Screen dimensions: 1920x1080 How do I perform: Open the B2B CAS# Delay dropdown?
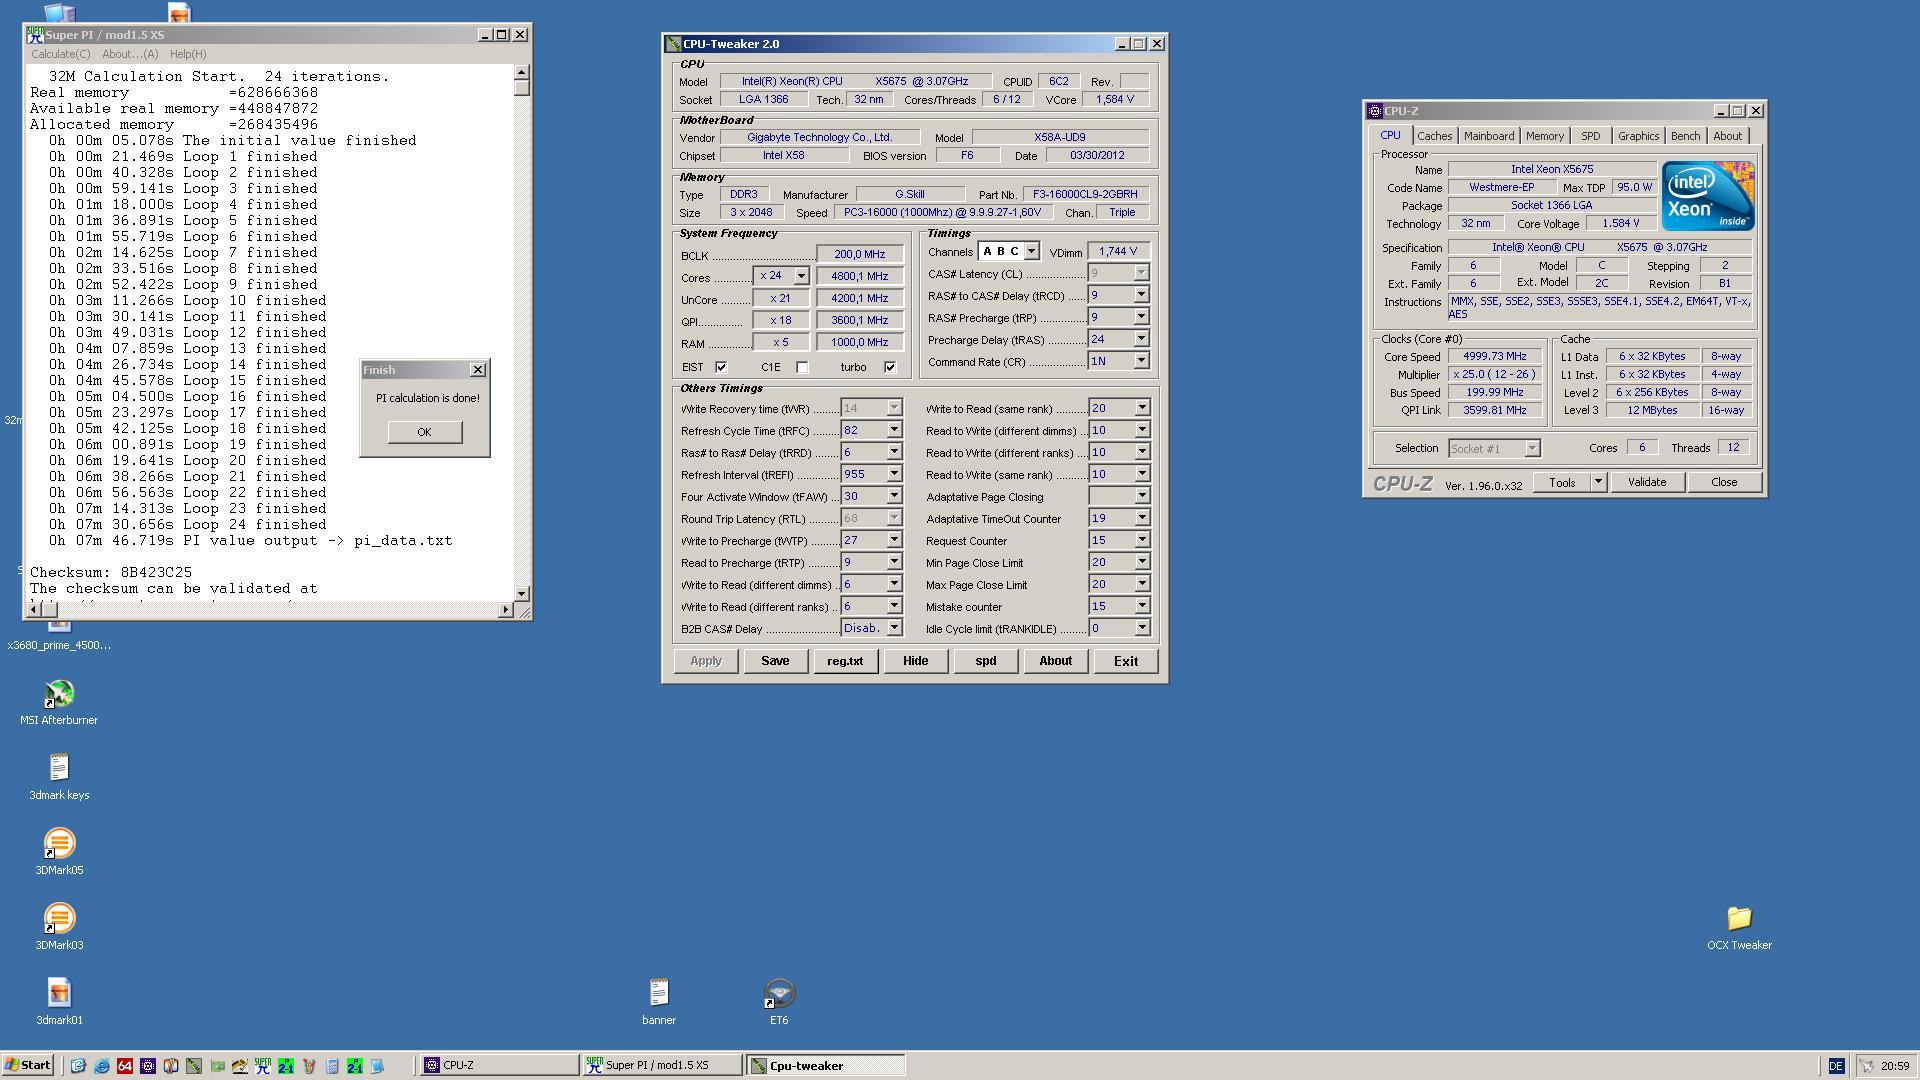894,629
